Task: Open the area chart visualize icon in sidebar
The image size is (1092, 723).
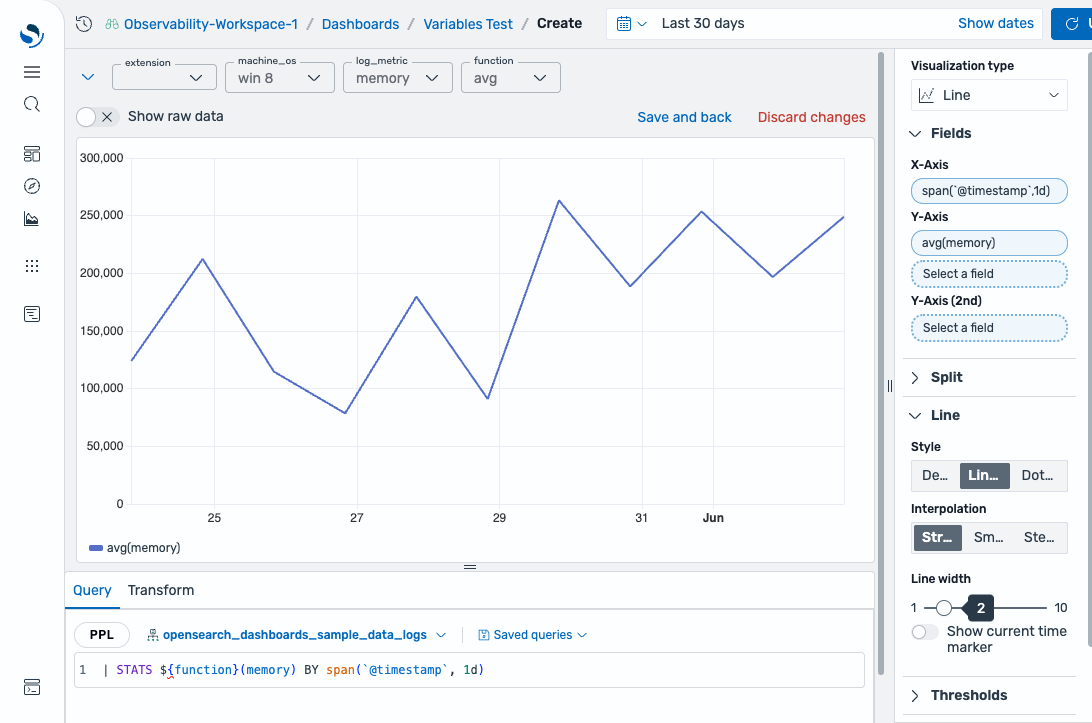Action: pyautogui.click(x=32, y=219)
